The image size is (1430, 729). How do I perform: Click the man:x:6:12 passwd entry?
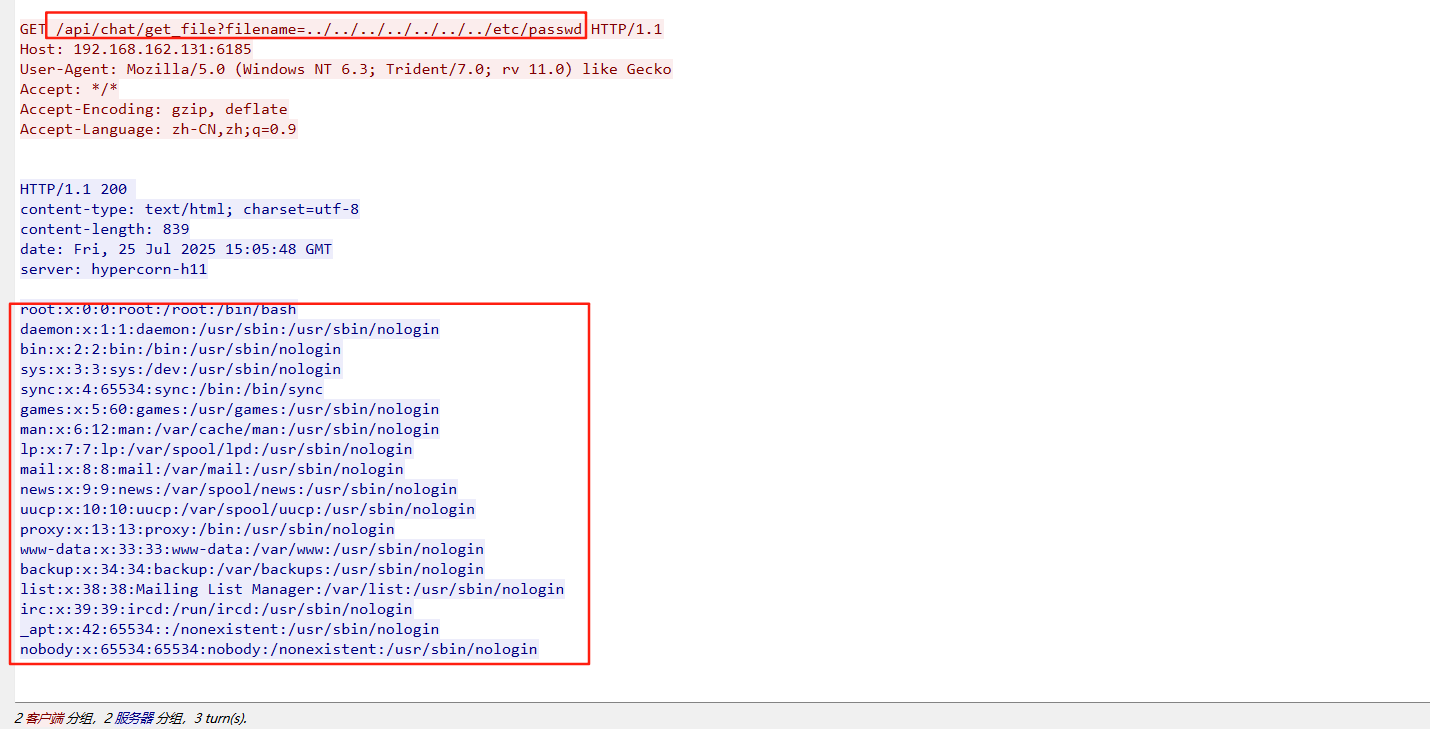tap(230, 429)
